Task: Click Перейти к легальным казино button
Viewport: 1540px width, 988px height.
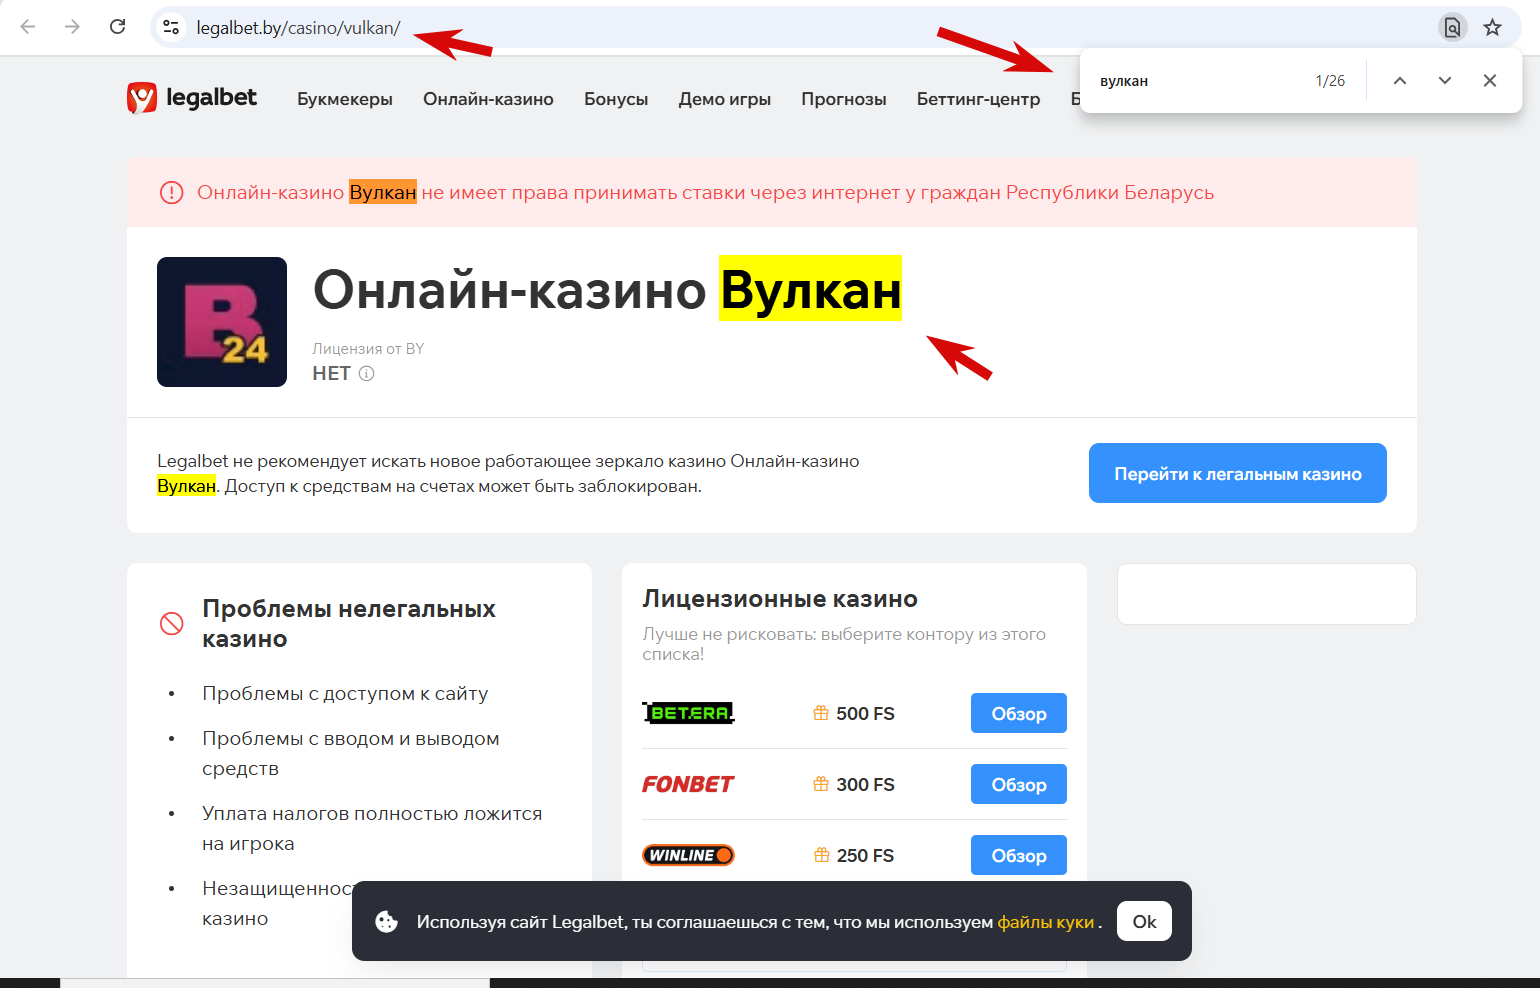Action: (x=1238, y=473)
